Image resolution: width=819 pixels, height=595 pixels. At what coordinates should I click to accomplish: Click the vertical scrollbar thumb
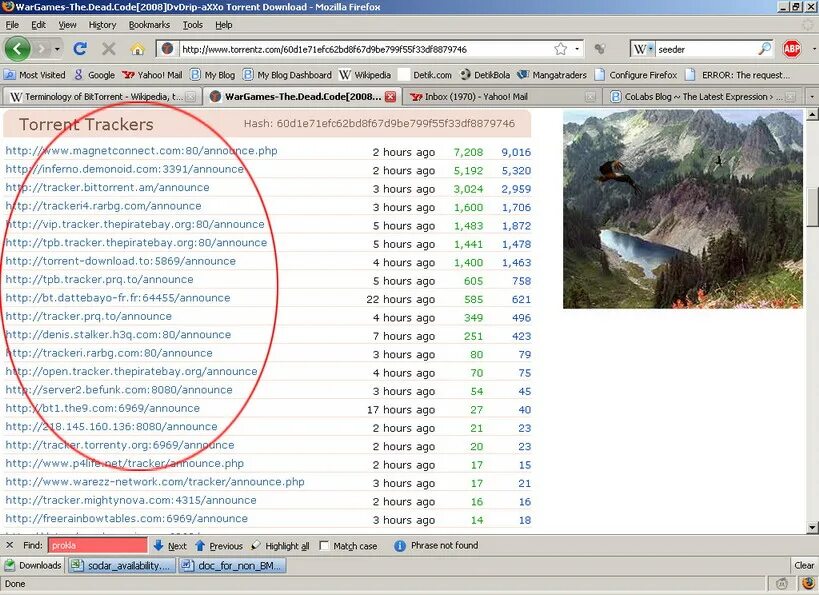pos(813,206)
